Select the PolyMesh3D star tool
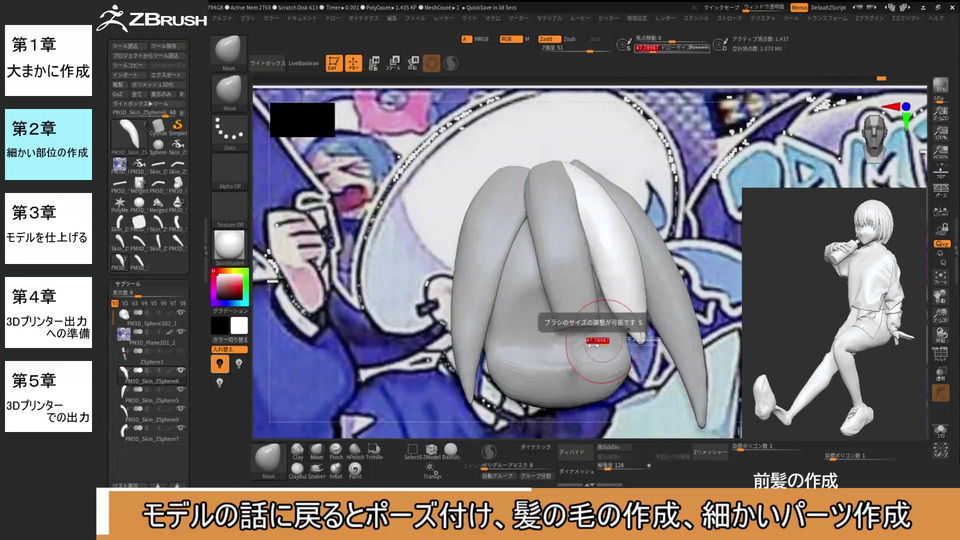 [x=120, y=204]
